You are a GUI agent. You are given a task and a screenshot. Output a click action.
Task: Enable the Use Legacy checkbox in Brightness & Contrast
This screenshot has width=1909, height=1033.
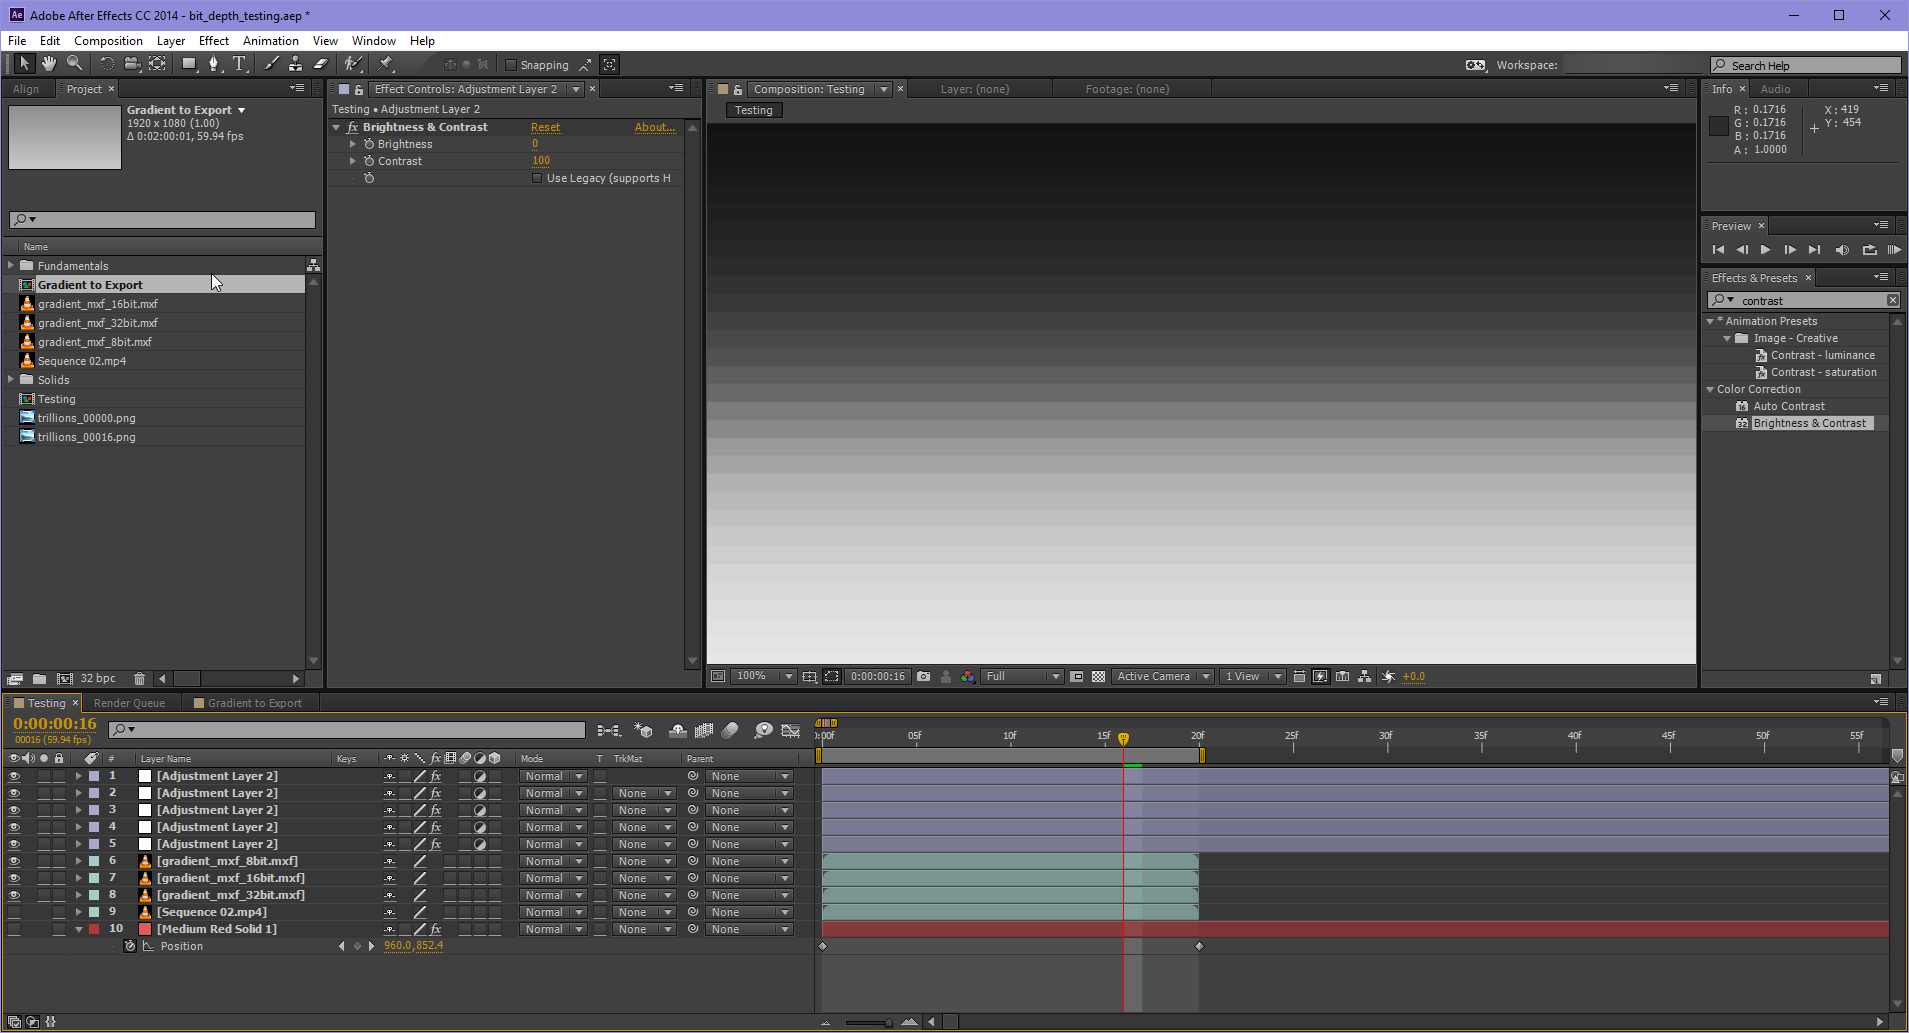(537, 177)
